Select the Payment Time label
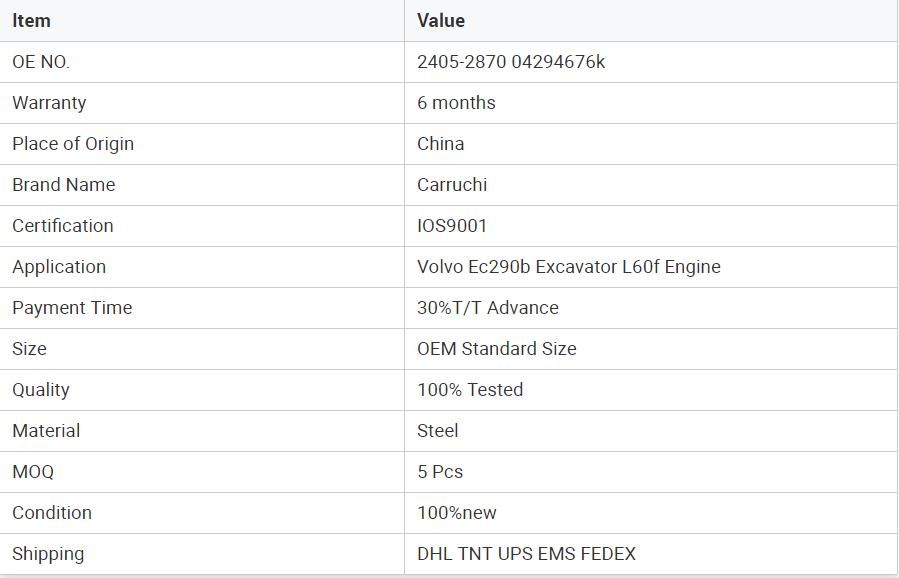The image size is (899, 578). [72, 308]
